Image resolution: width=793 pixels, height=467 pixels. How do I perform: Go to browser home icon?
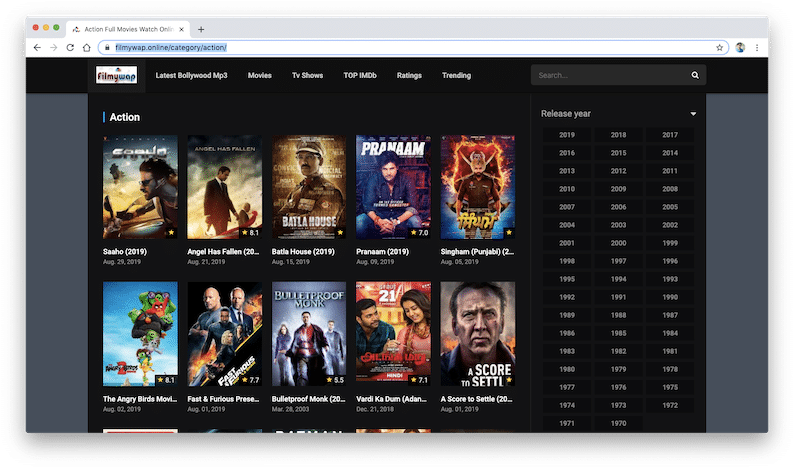tap(87, 48)
